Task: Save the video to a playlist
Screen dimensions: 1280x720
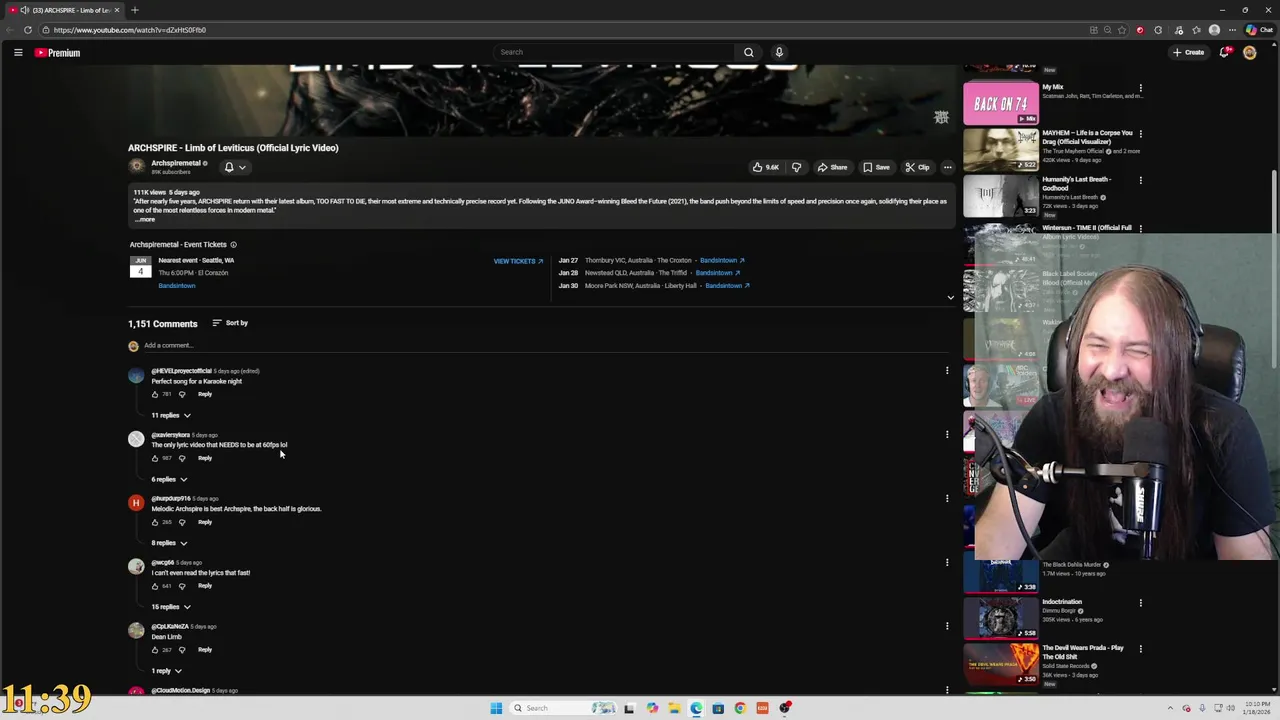Action: click(x=876, y=167)
